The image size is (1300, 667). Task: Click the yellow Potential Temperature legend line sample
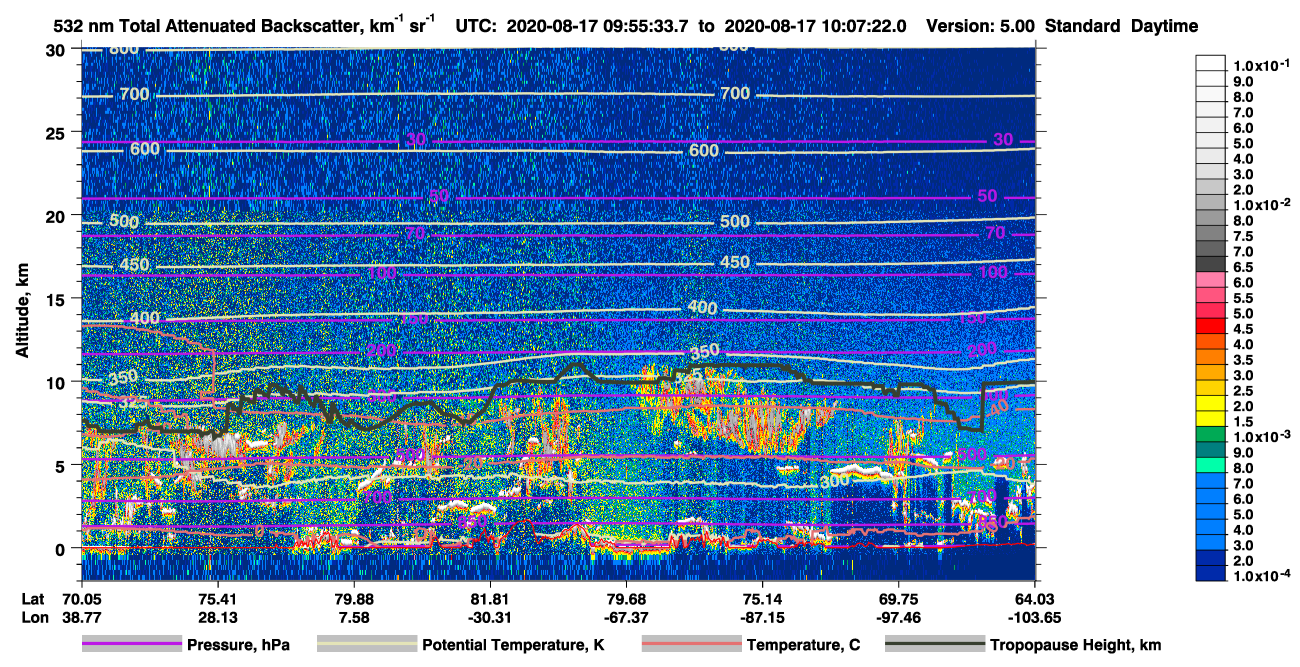[x=366, y=645]
